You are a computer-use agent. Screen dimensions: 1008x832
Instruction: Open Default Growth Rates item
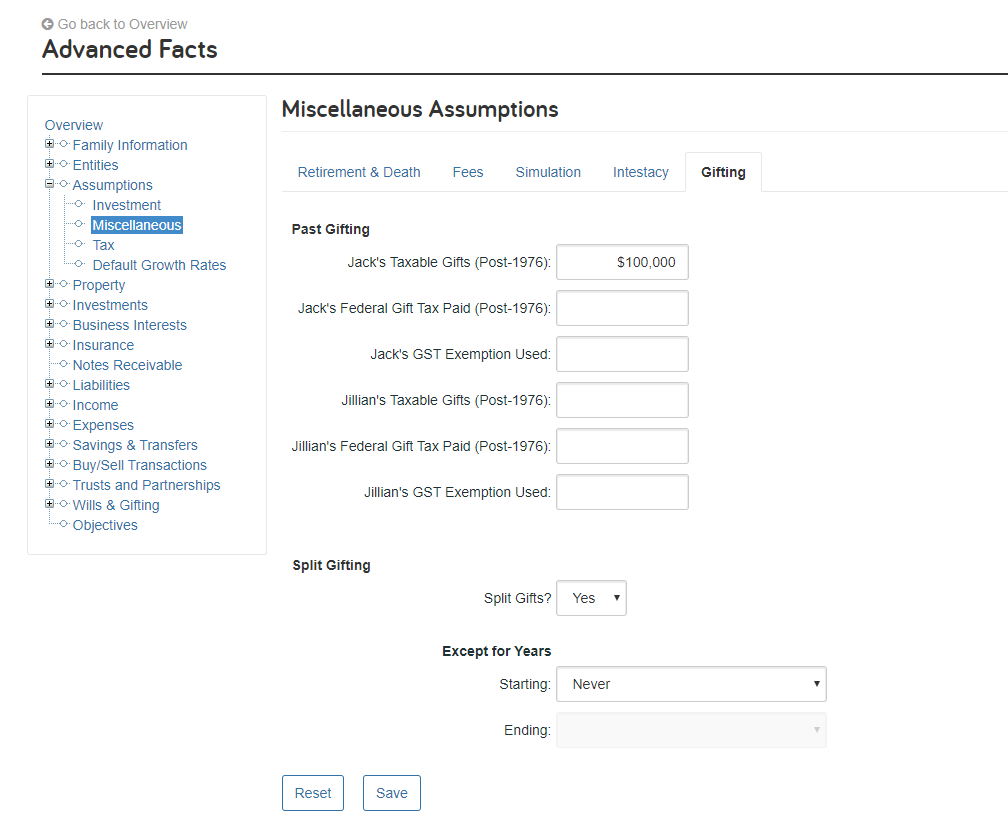click(x=159, y=265)
